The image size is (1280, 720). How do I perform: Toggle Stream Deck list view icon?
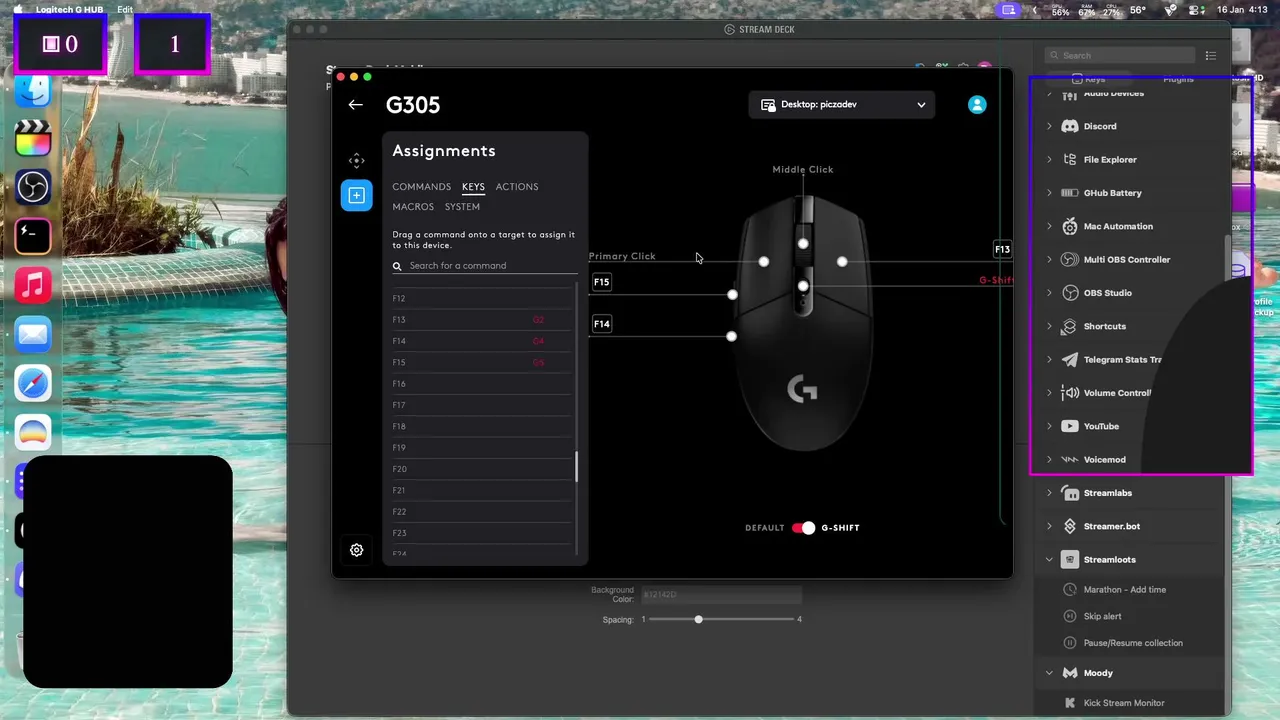pyautogui.click(x=1211, y=56)
